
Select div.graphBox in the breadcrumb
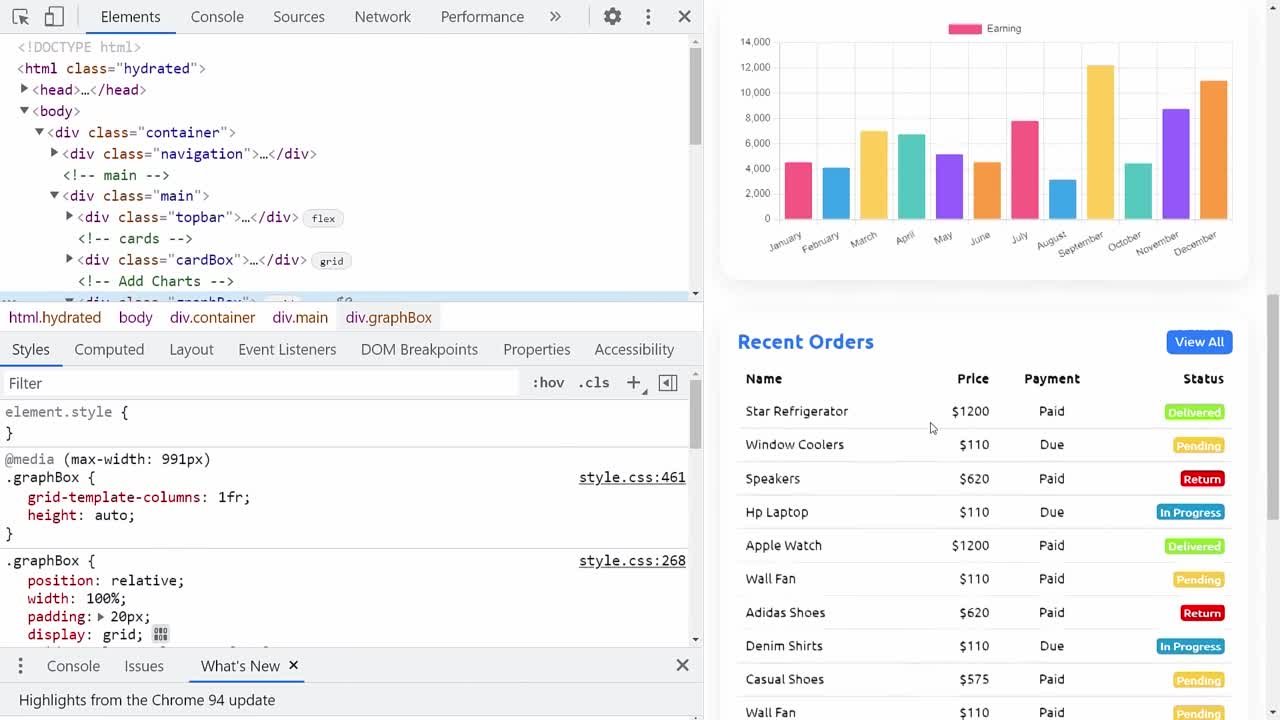coord(389,317)
